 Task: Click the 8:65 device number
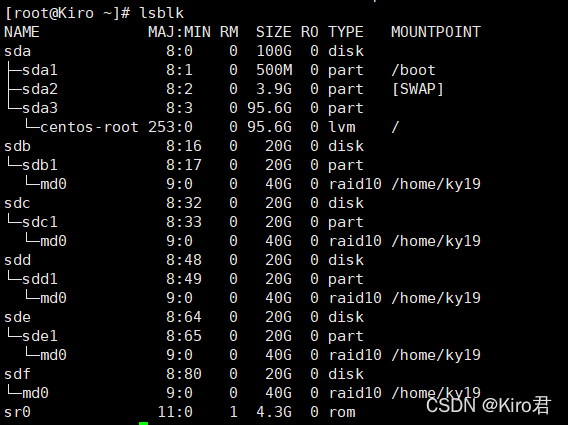coord(184,336)
